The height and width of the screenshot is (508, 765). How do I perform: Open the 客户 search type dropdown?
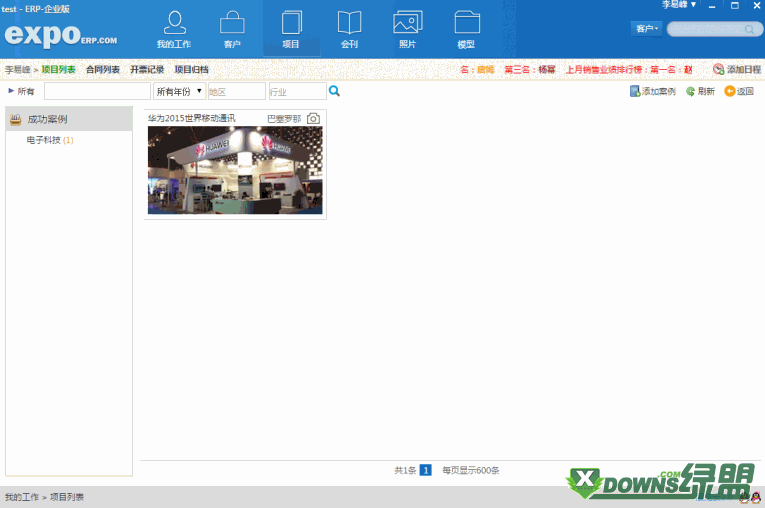pos(646,29)
